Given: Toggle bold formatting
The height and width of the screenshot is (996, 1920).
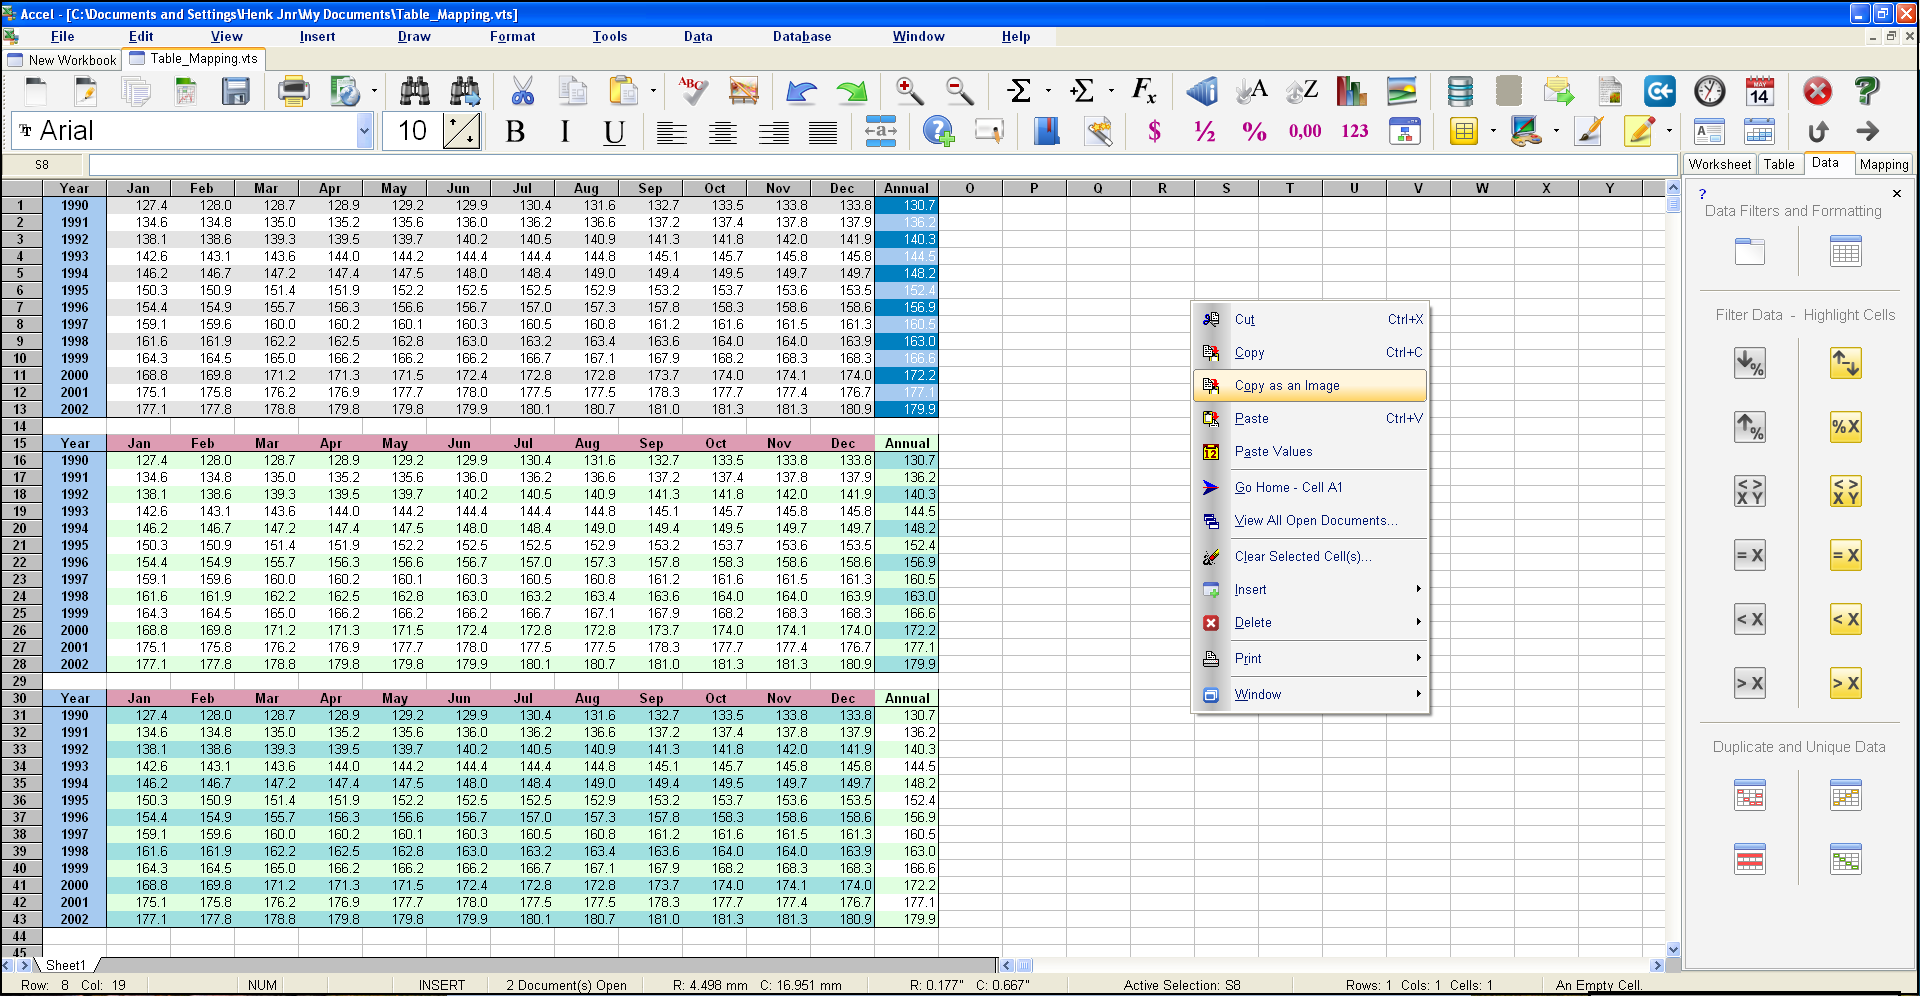Looking at the screenshot, I should (515, 131).
